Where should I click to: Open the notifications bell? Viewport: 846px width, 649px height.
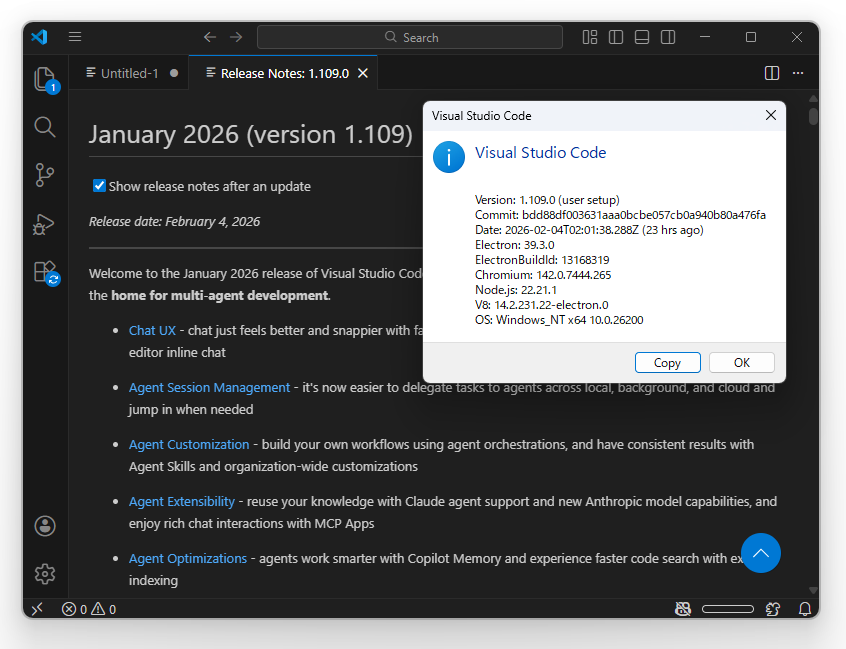(x=806, y=608)
